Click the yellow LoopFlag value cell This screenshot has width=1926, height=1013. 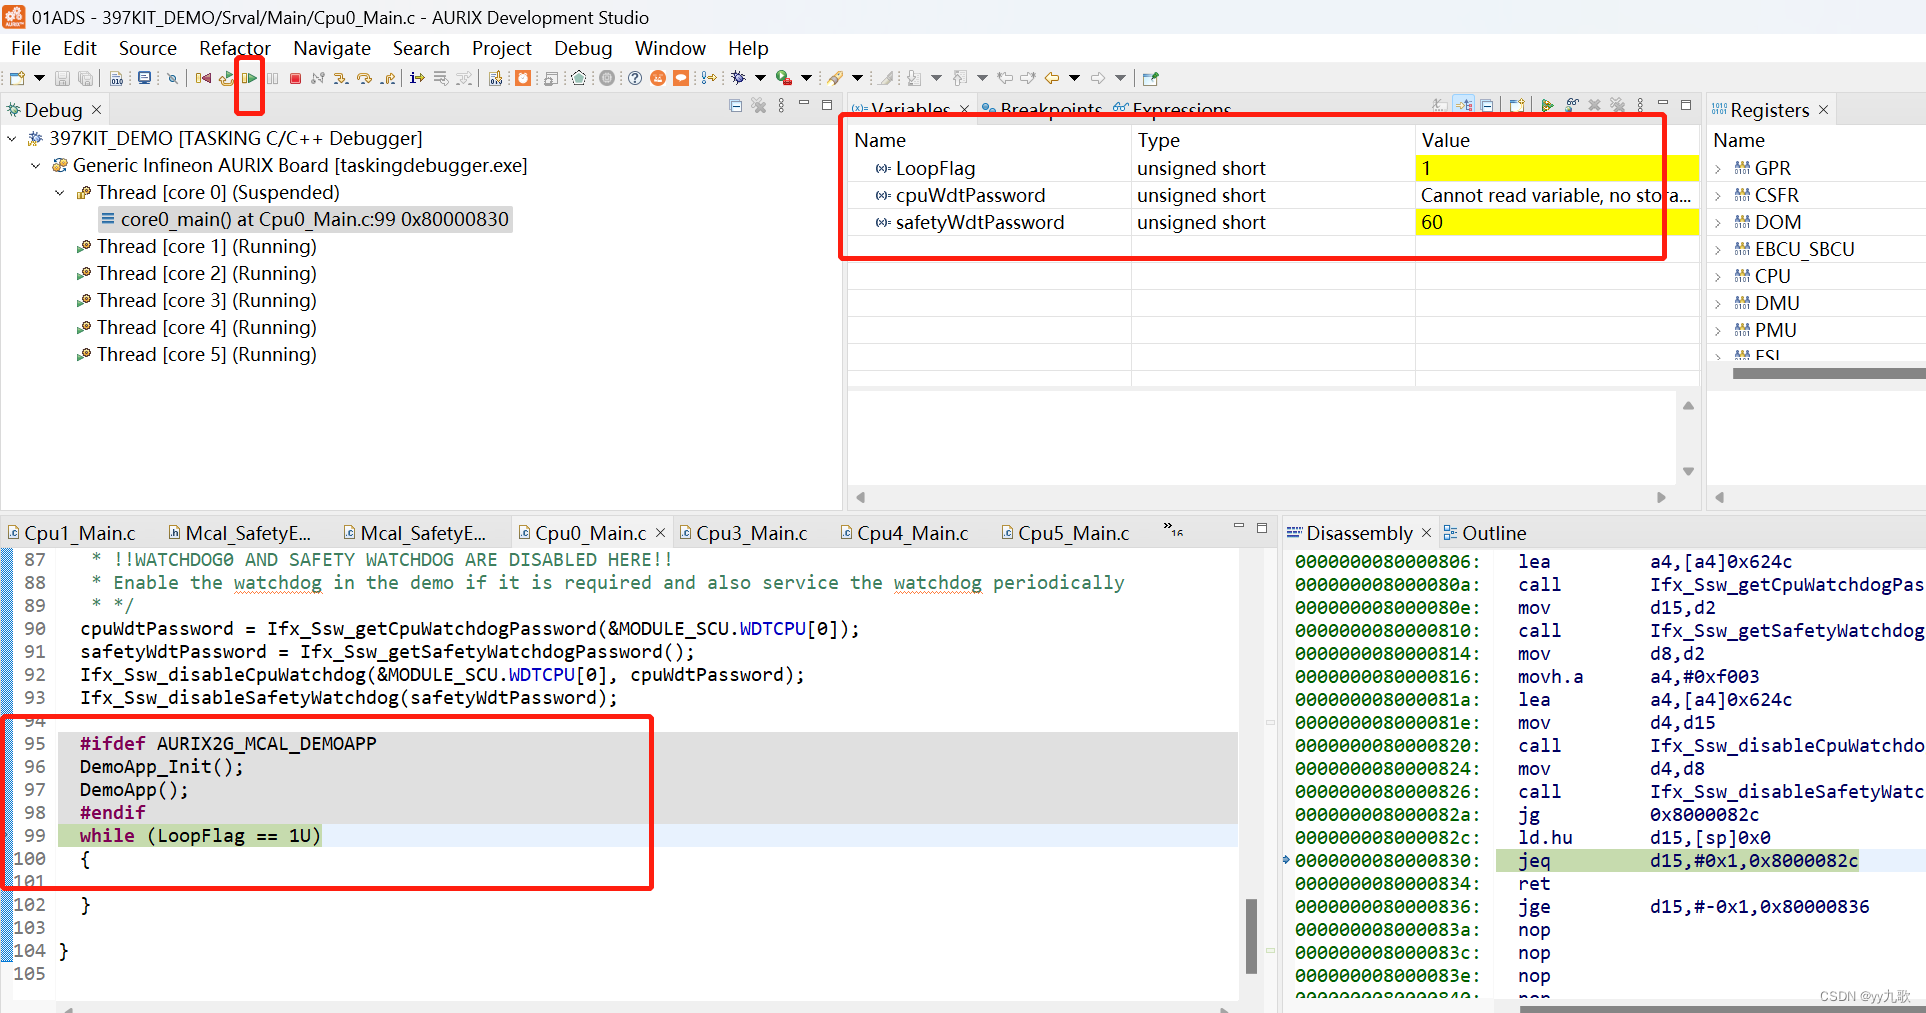coord(1555,168)
